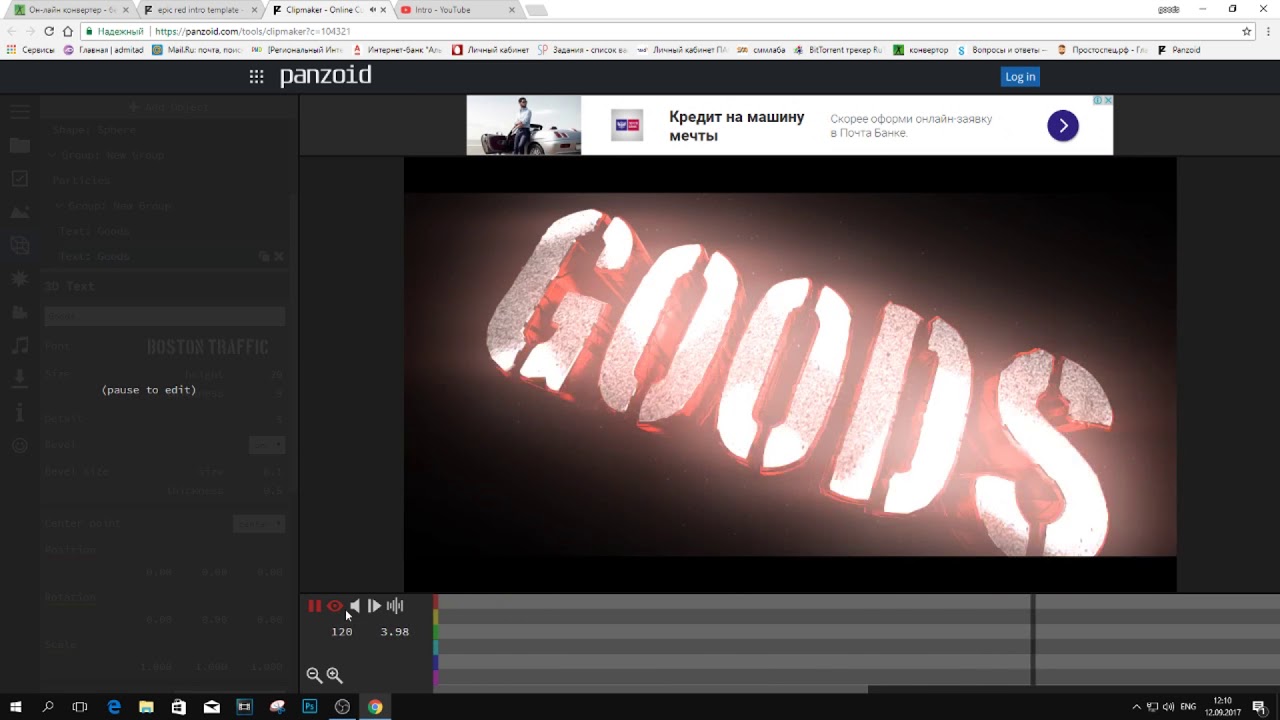Click the Log in button
Image resolution: width=1280 pixels, height=720 pixels.
(x=1020, y=77)
